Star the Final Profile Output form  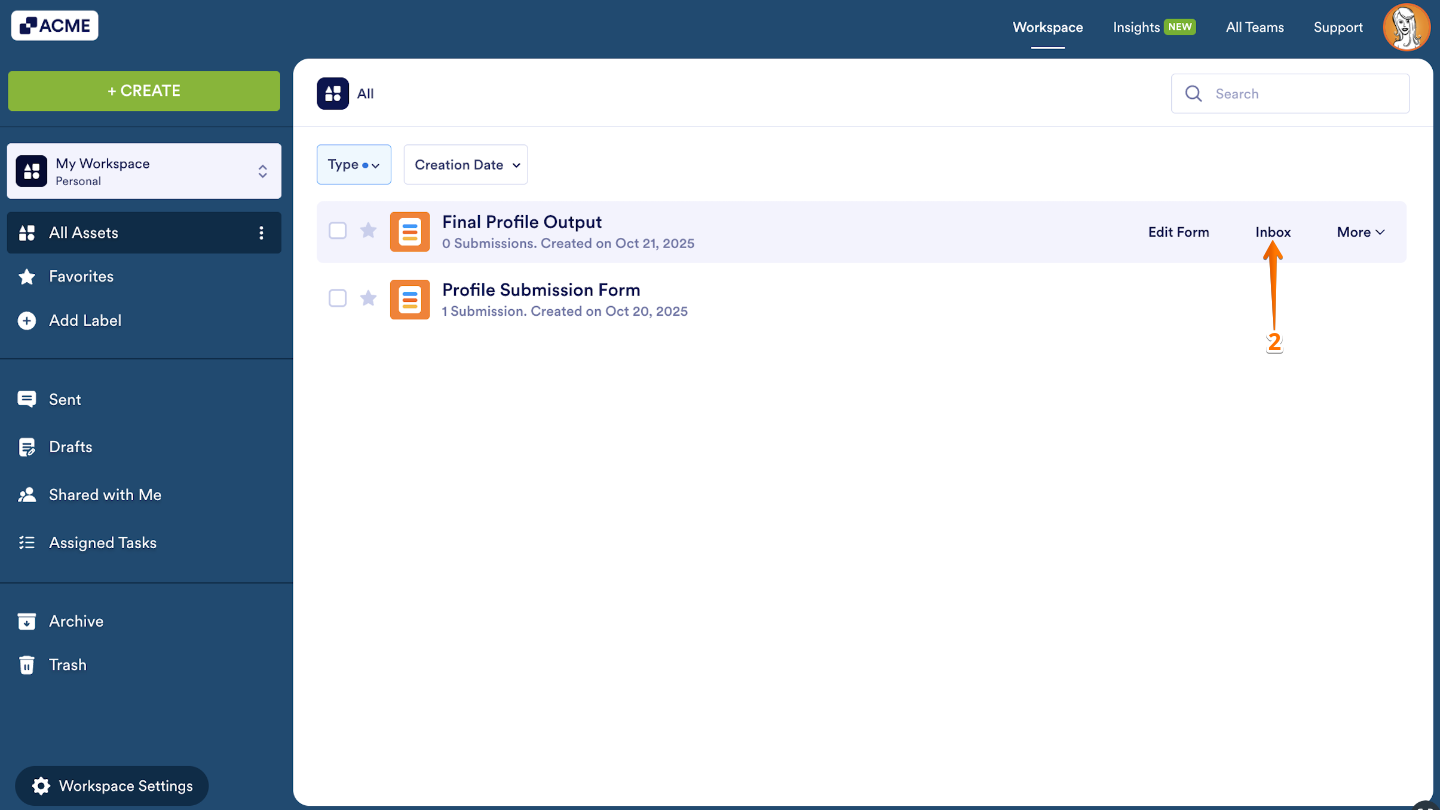point(369,230)
